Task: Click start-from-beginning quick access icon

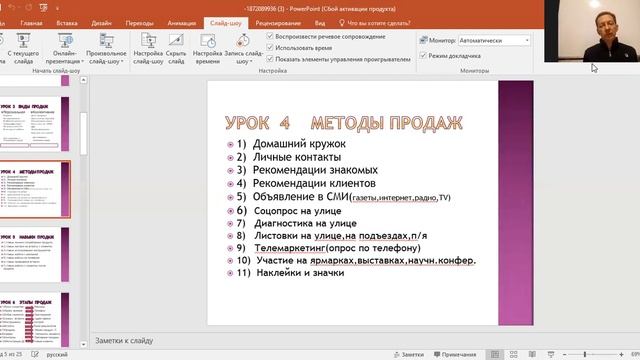Action: [x=43, y=8]
